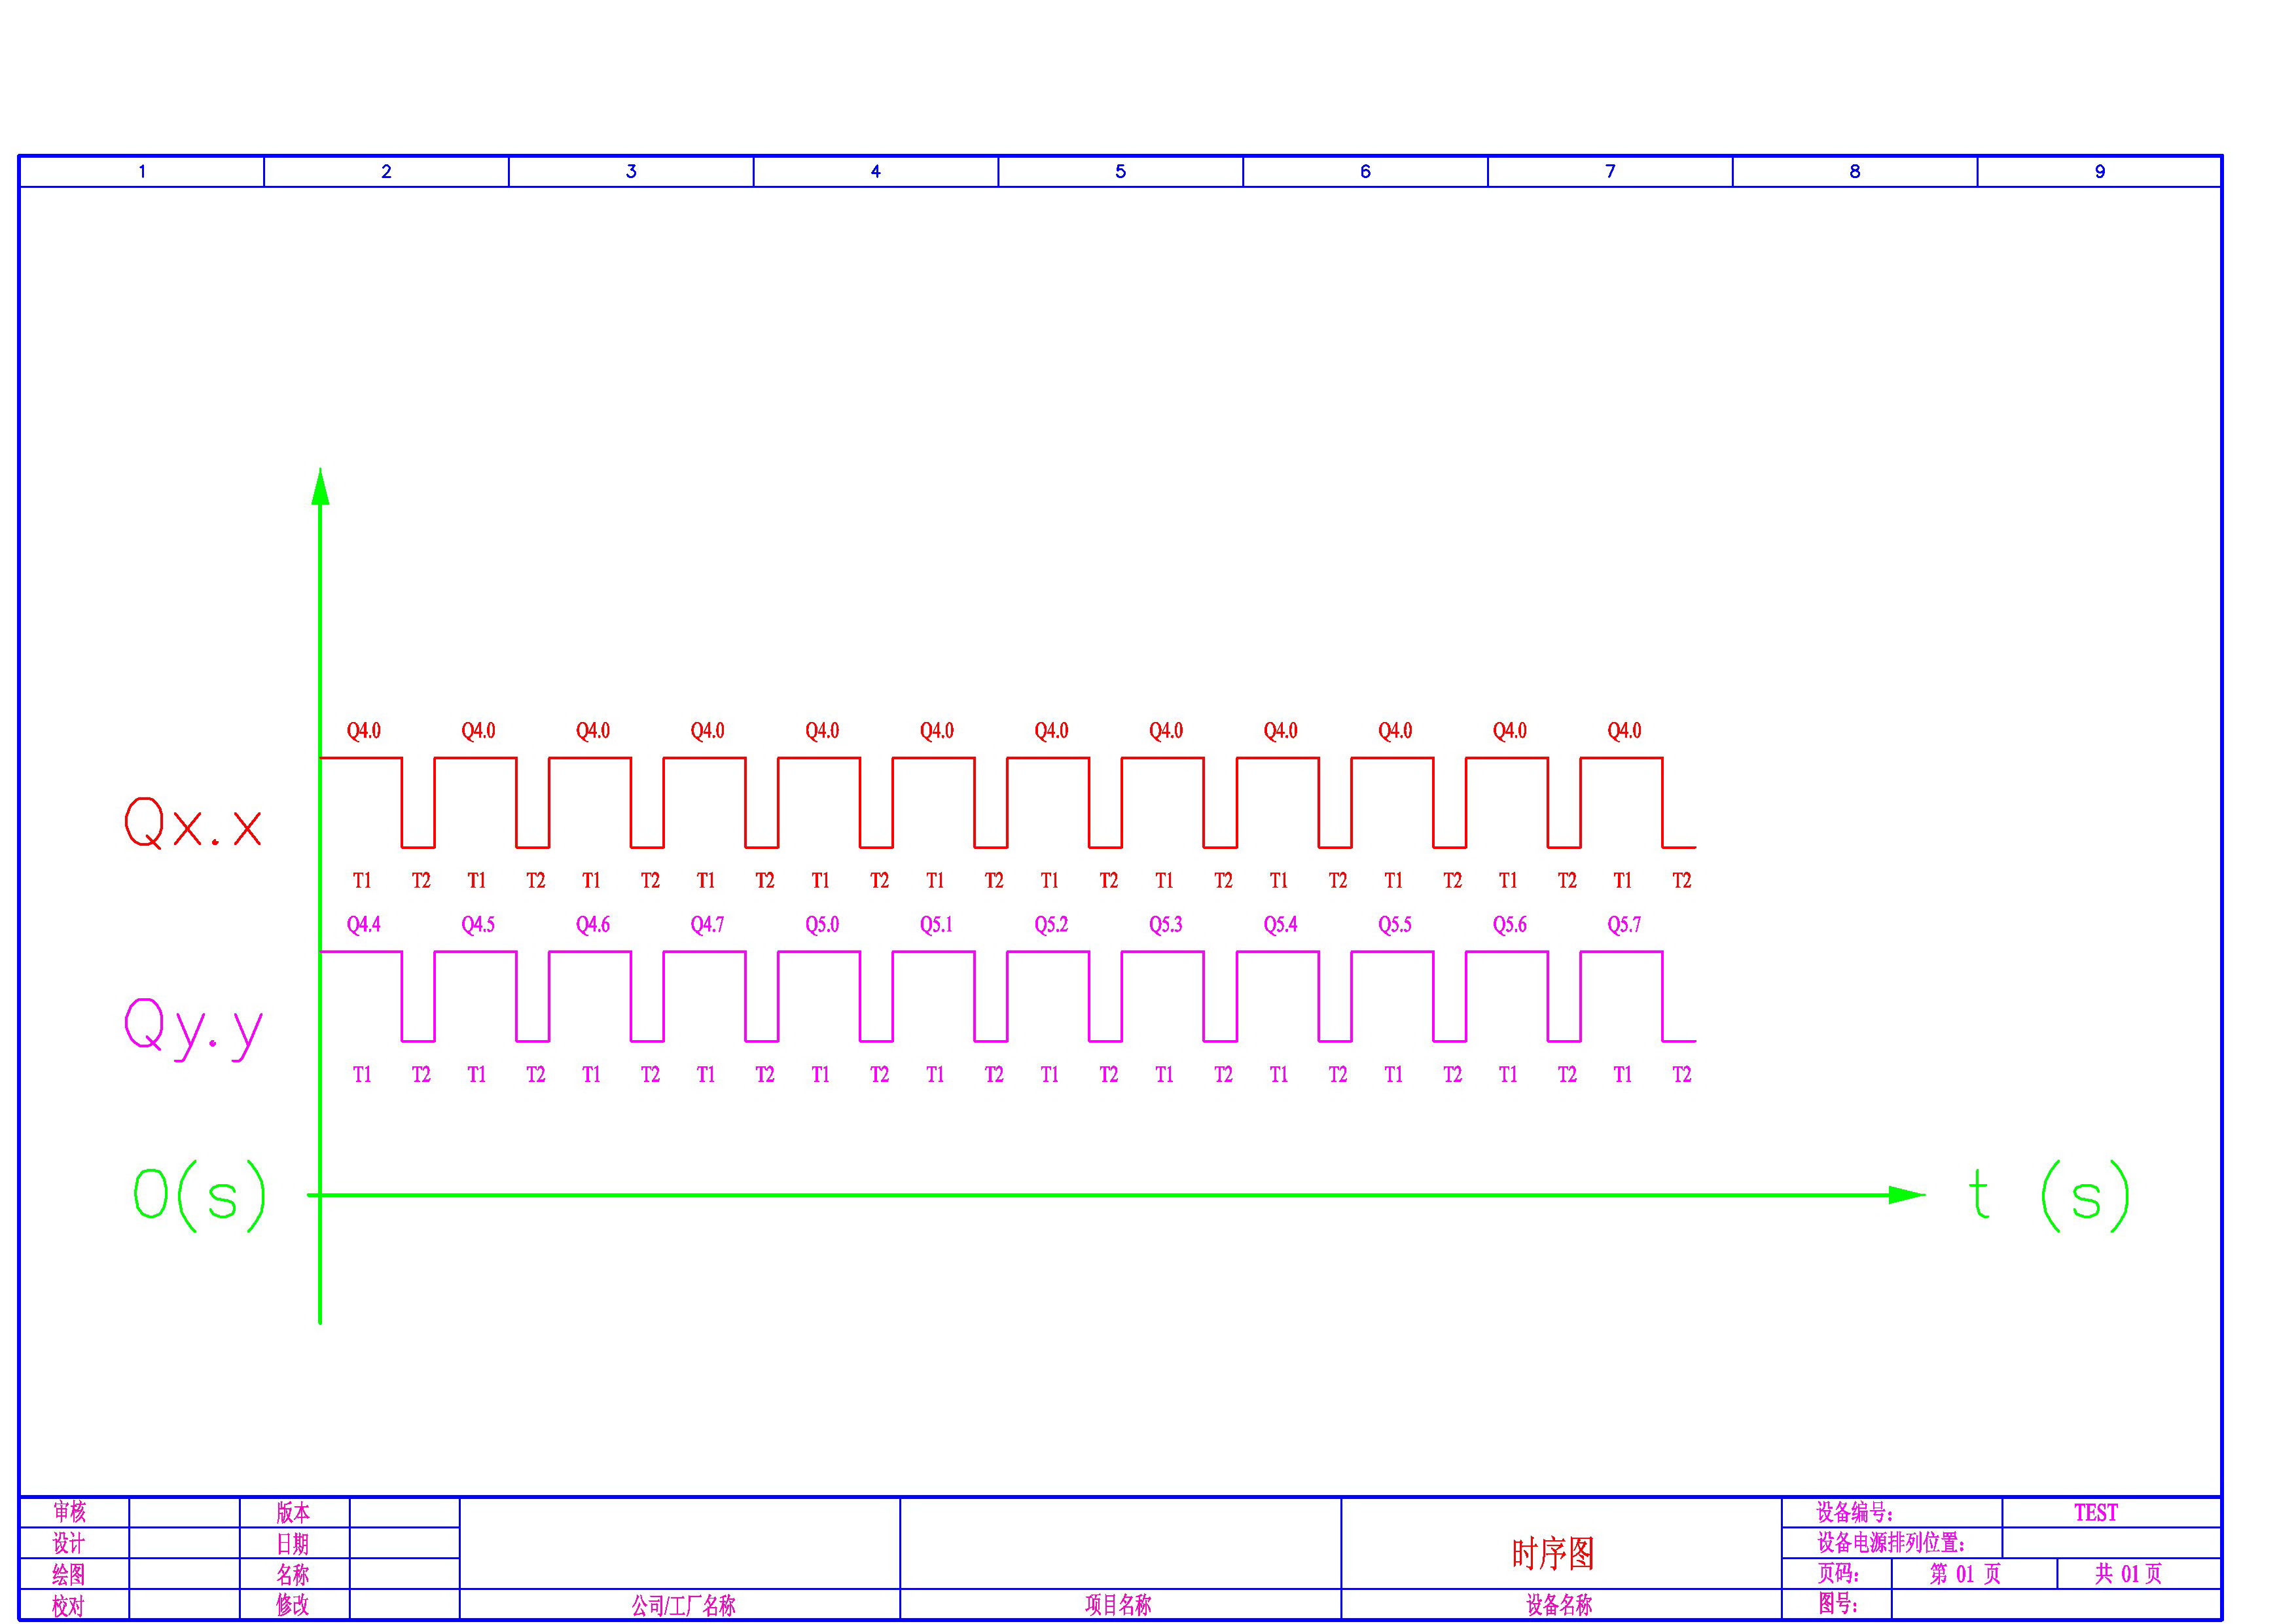Click the Q4.7 pulse label
Screen dimensions: 2296x1624
tap(707, 924)
